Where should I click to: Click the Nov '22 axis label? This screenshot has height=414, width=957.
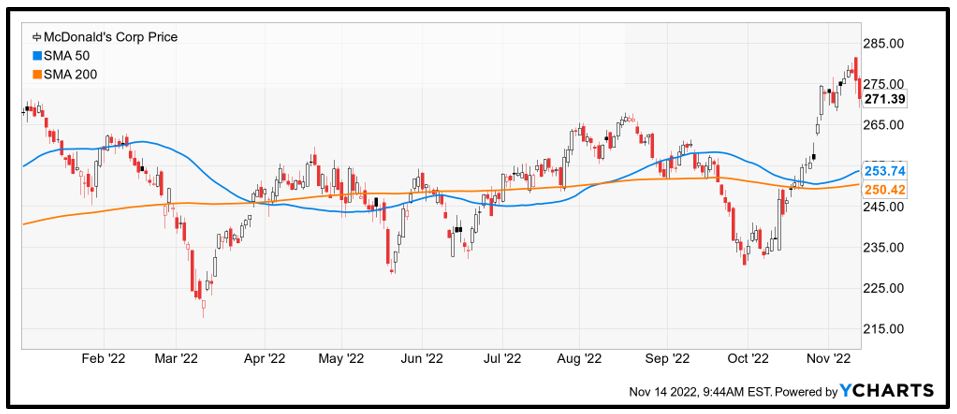829,358
